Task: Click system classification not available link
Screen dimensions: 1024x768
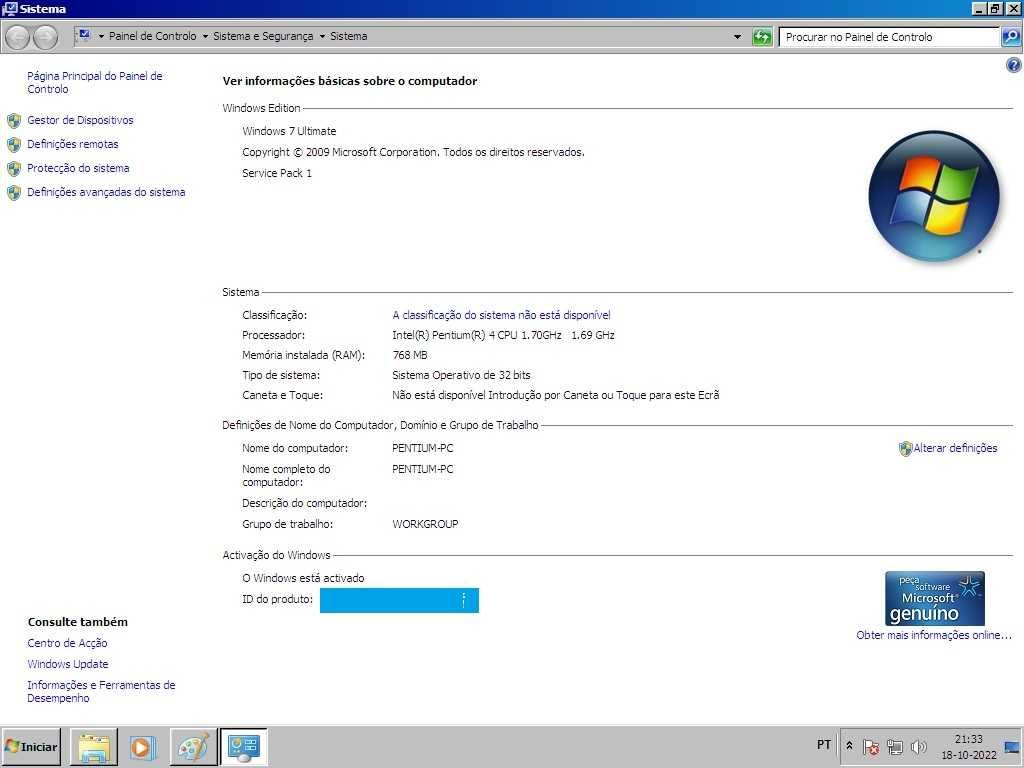Action: 501,315
